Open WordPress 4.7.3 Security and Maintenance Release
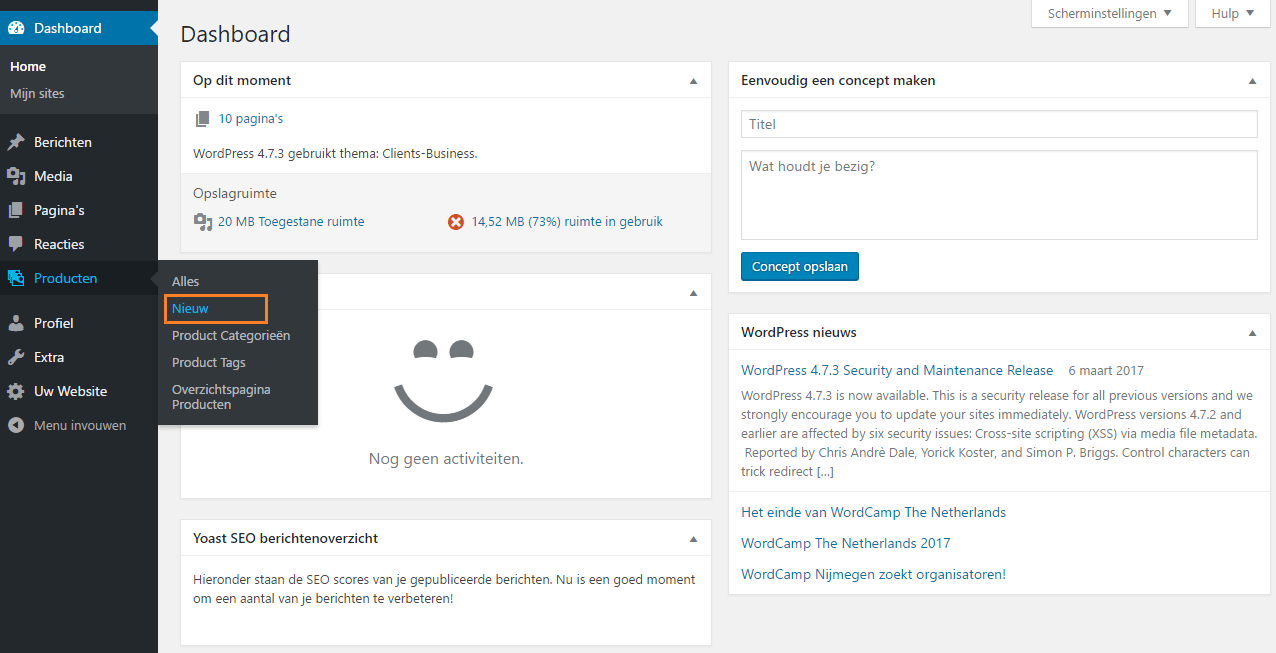1276x653 pixels. pos(897,370)
